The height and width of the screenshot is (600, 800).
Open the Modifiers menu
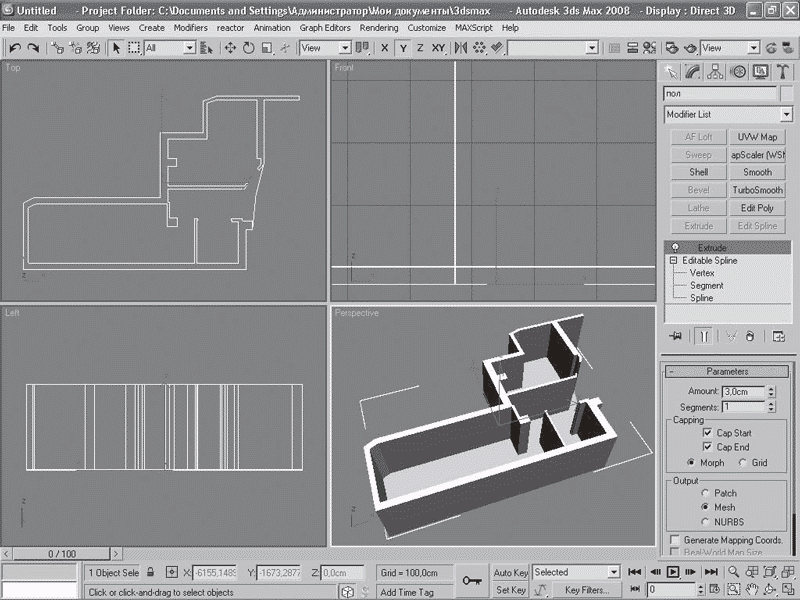click(190, 28)
